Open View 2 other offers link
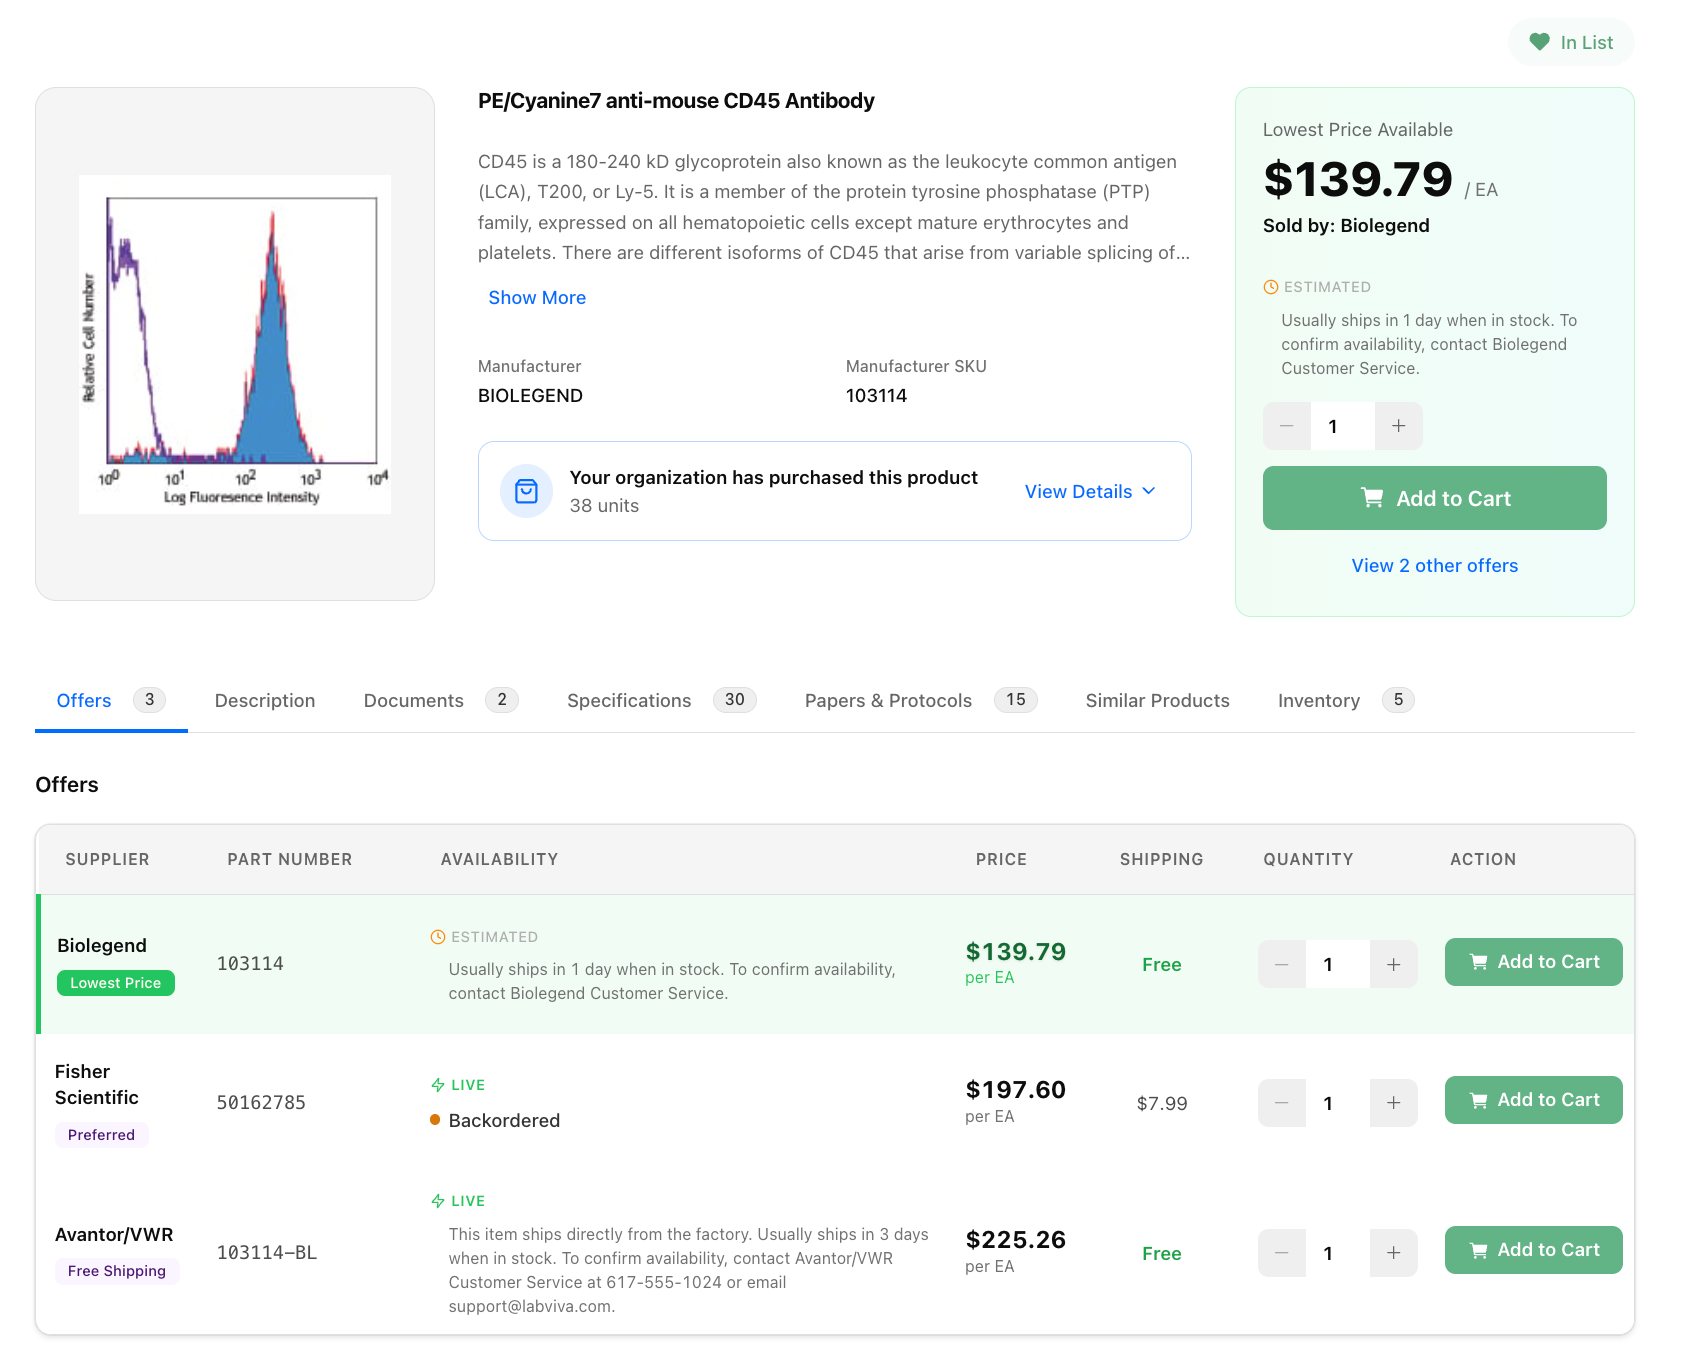The width and height of the screenshot is (1682, 1368). (1435, 565)
